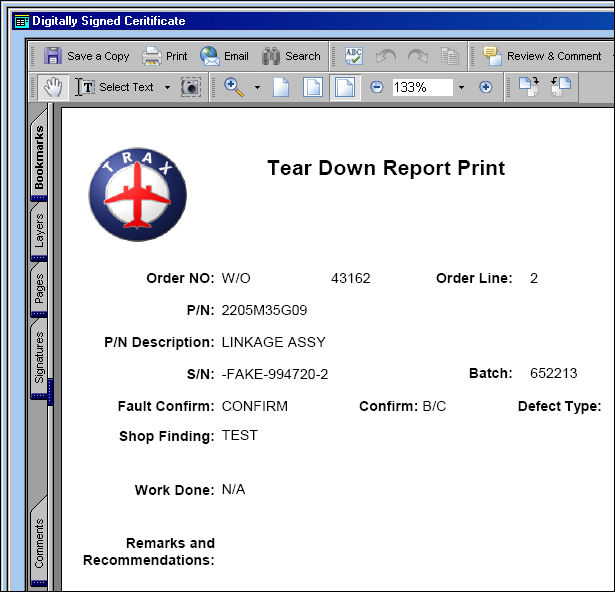This screenshot has width=615, height=592.
Task: Run spell check with the ABC icon
Action: (x=353, y=56)
